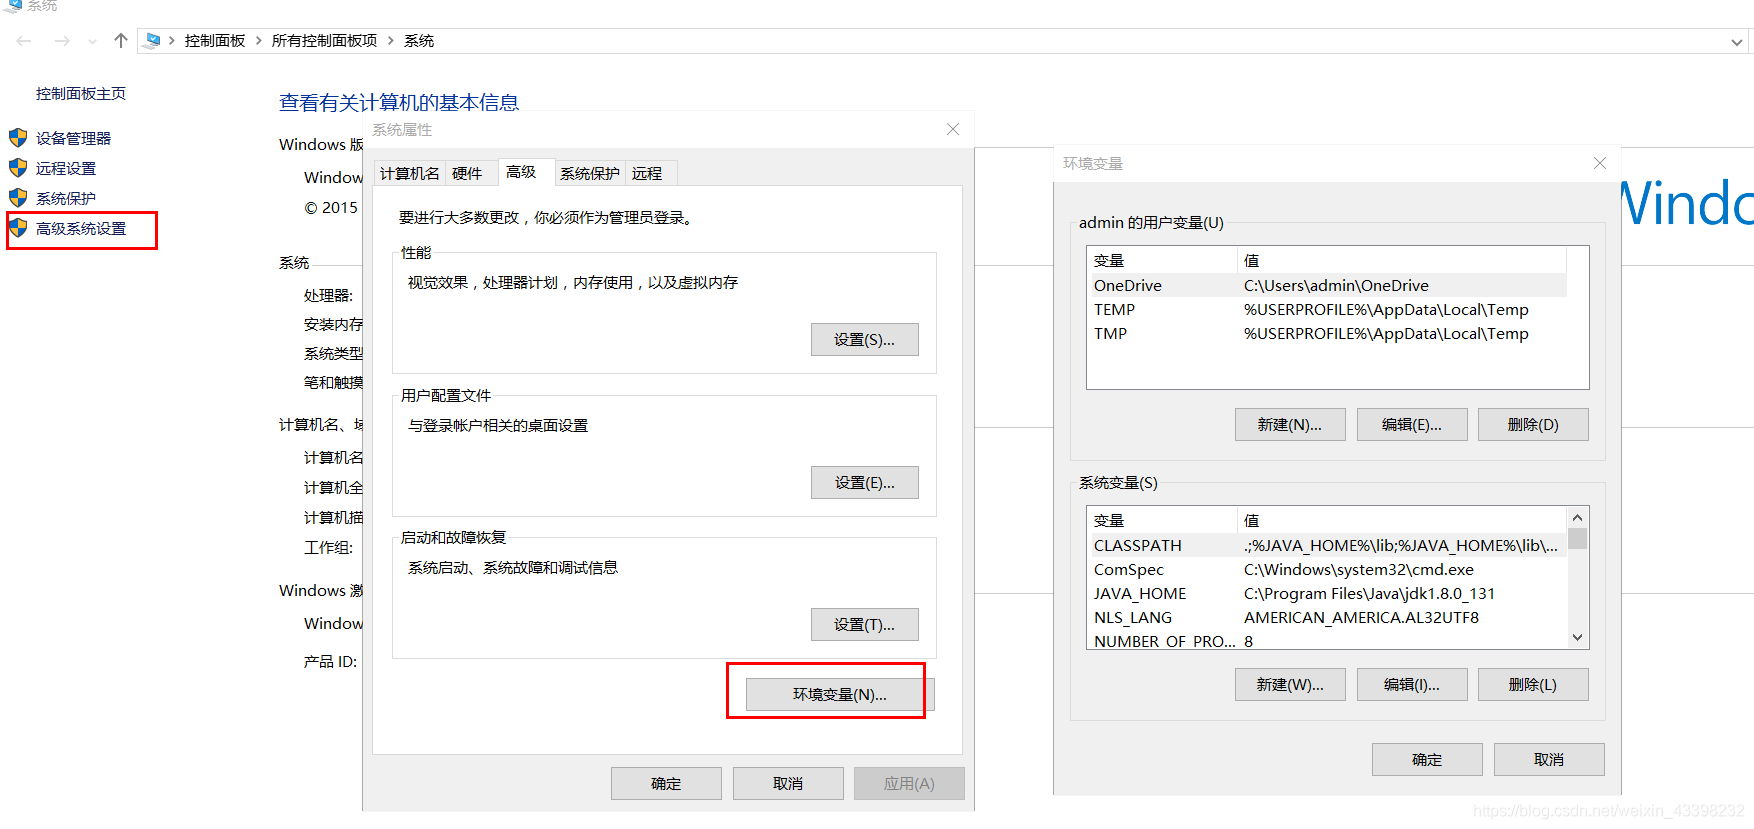
Task: Click the disabled 应用(A) button
Action: tap(909, 784)
